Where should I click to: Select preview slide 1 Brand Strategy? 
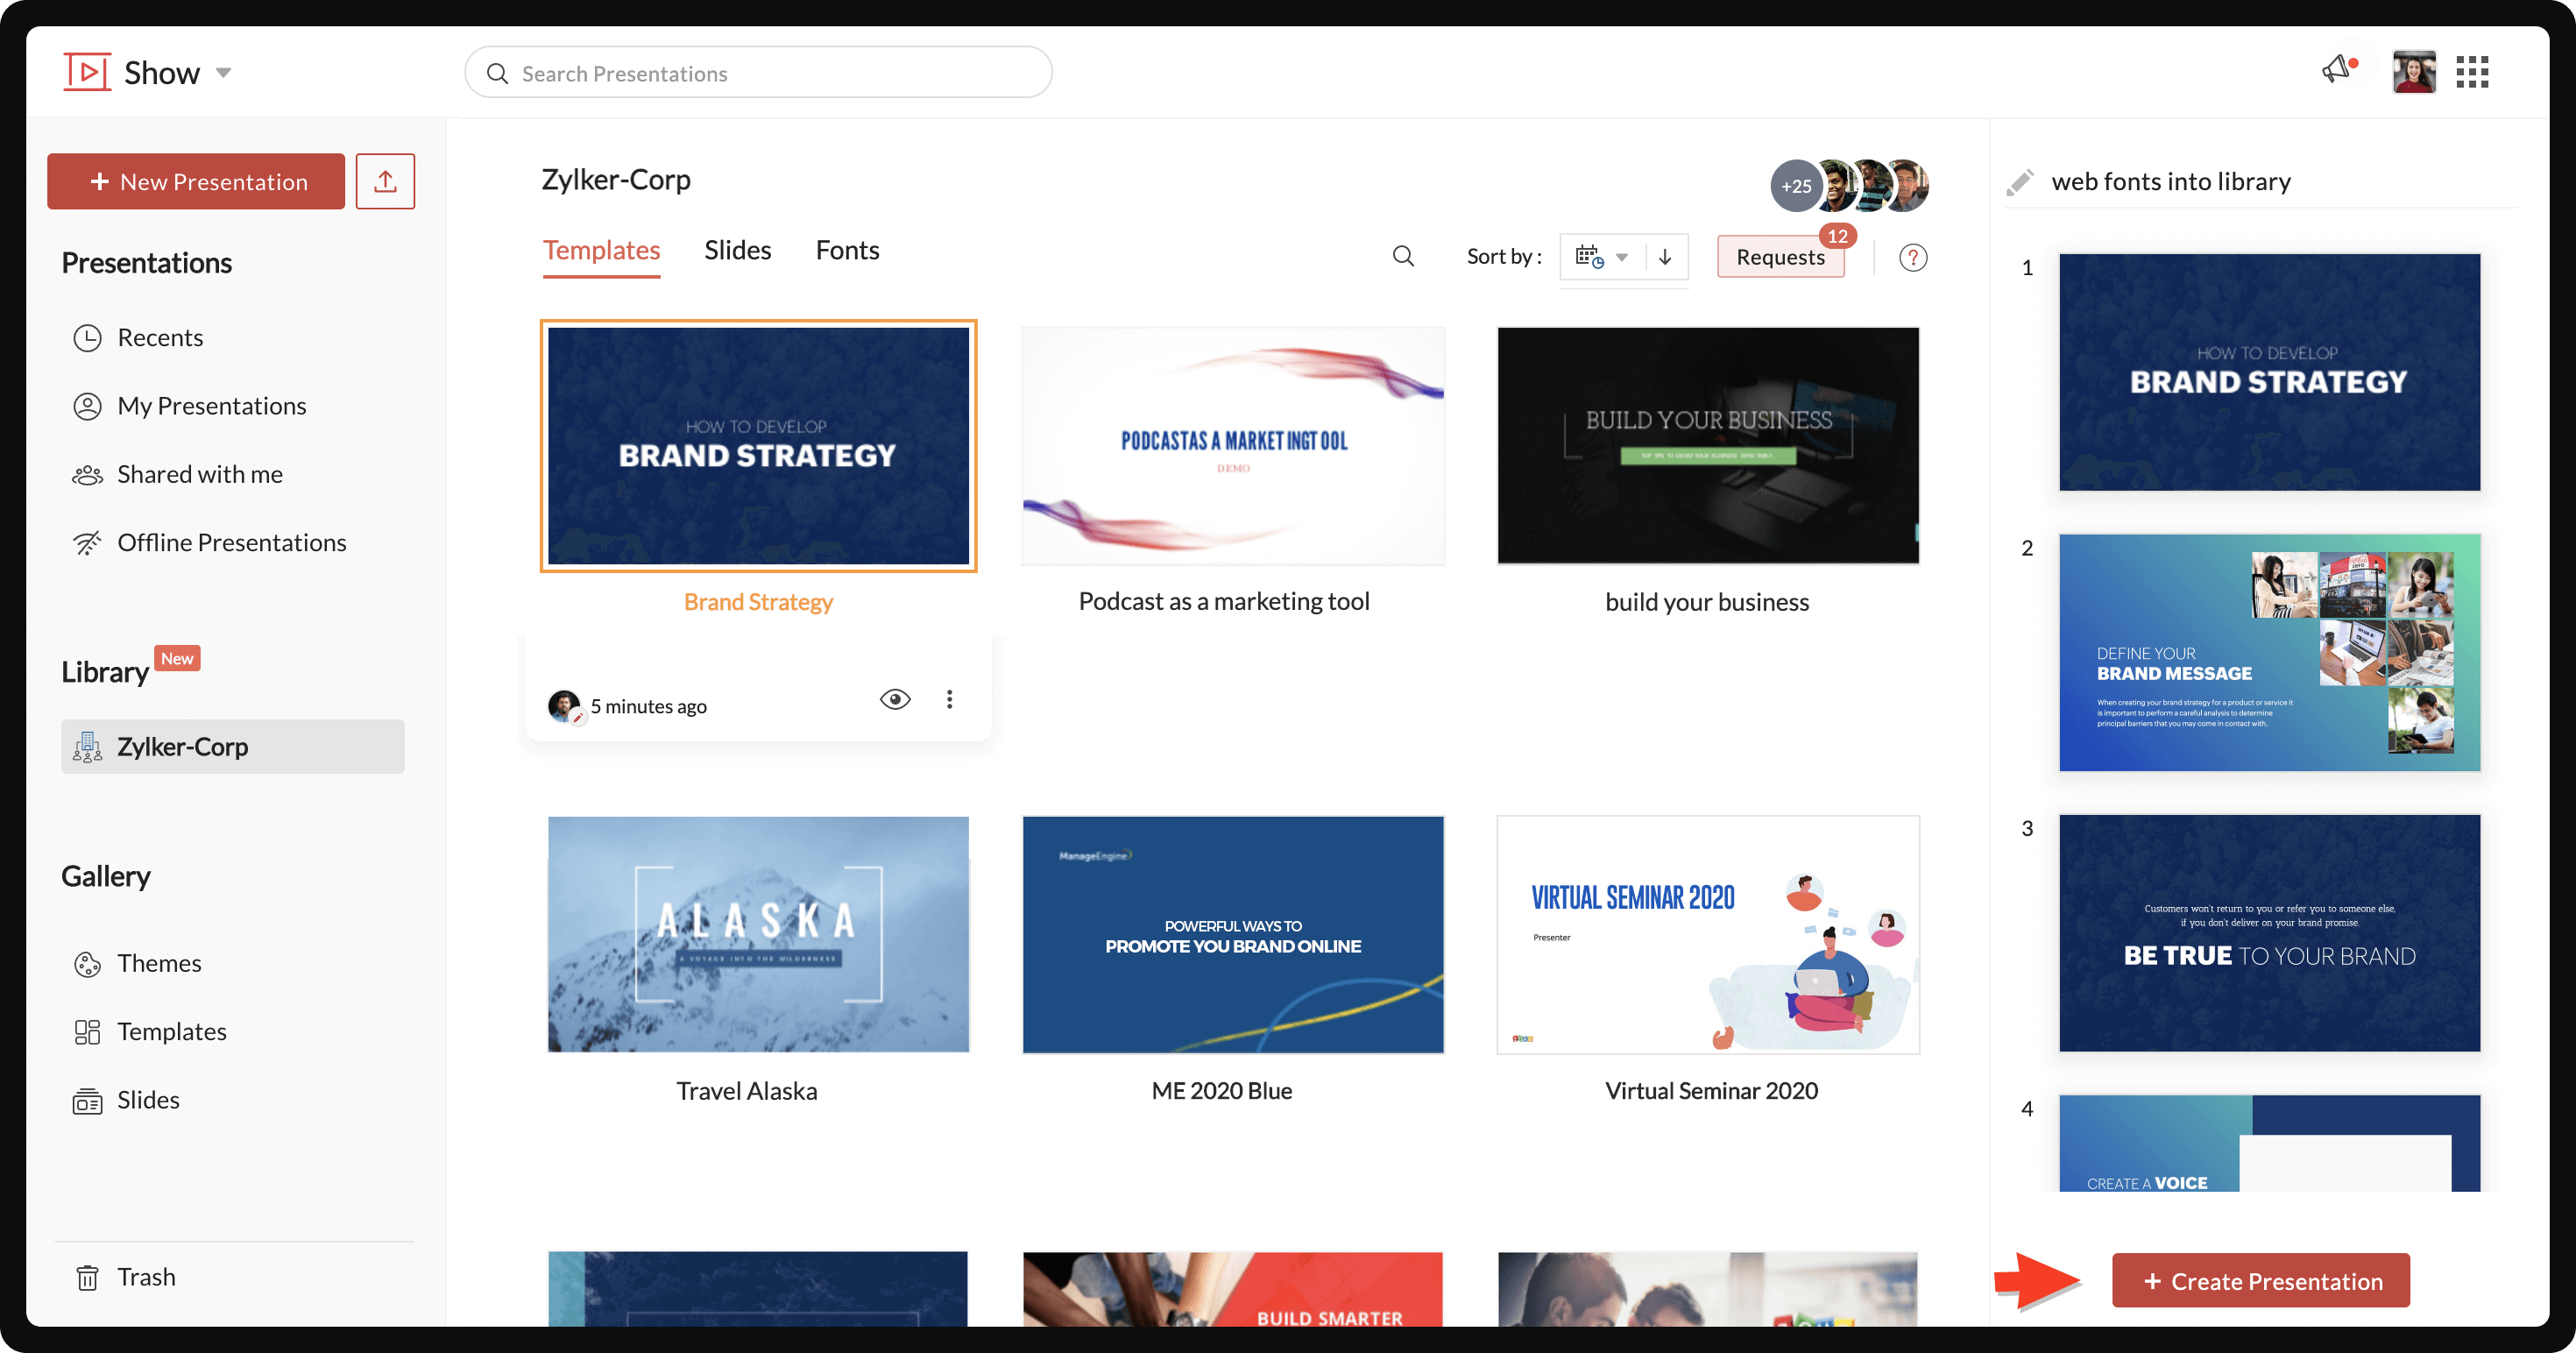point(2269,372)
